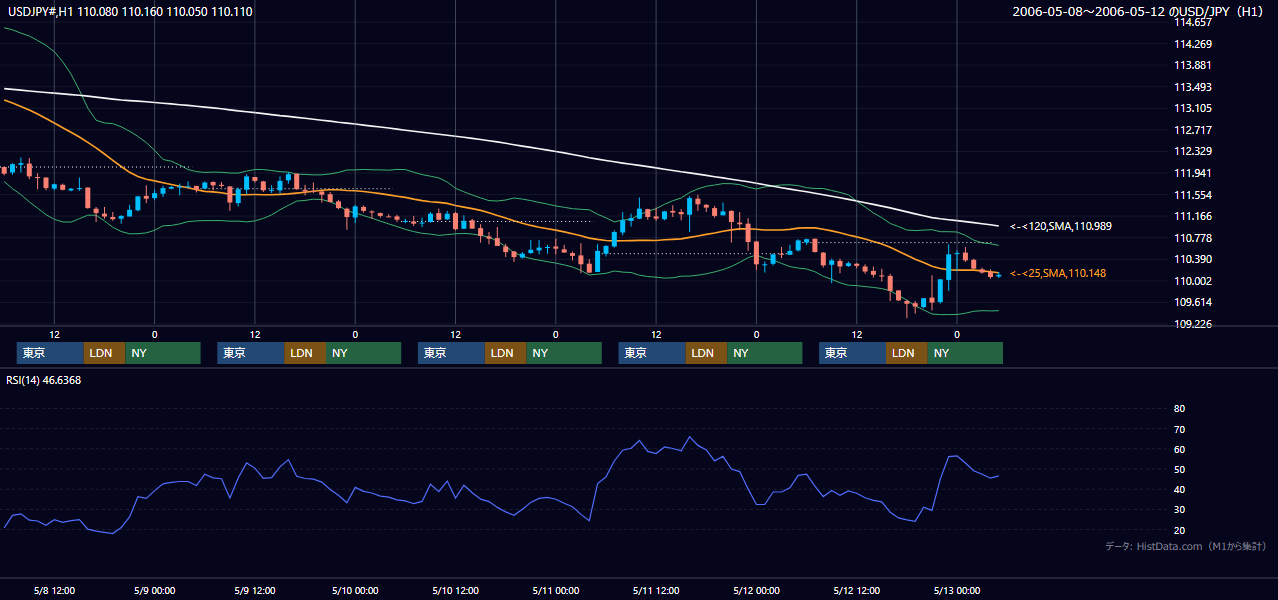The width and height of the screenshot is (1278, 600).
Task: Click price axis value 110.002
Action: [1192, 281]
